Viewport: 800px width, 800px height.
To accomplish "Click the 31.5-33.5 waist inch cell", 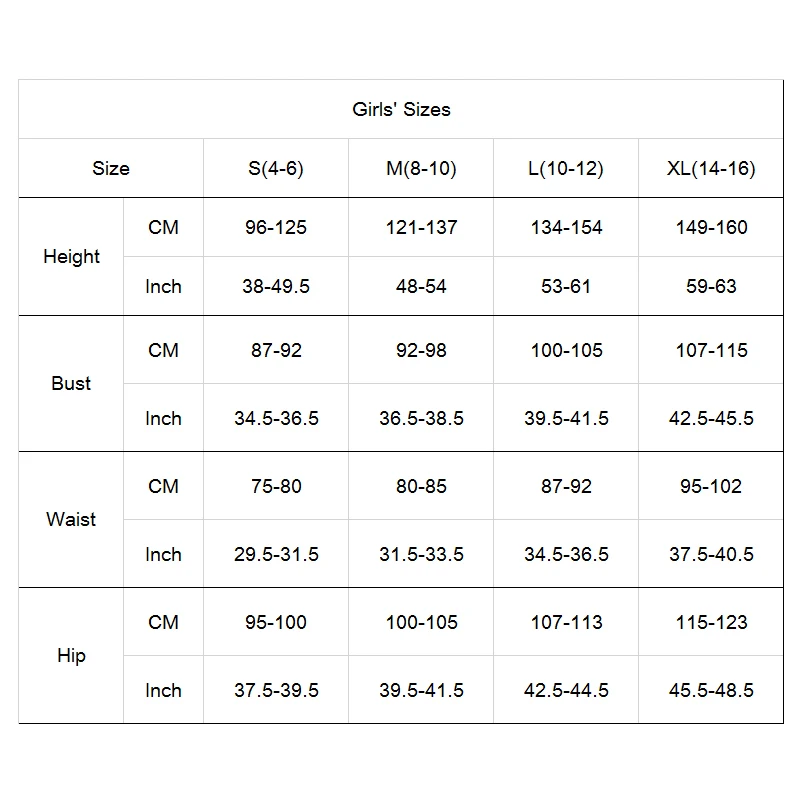I will tap(421, 554).
